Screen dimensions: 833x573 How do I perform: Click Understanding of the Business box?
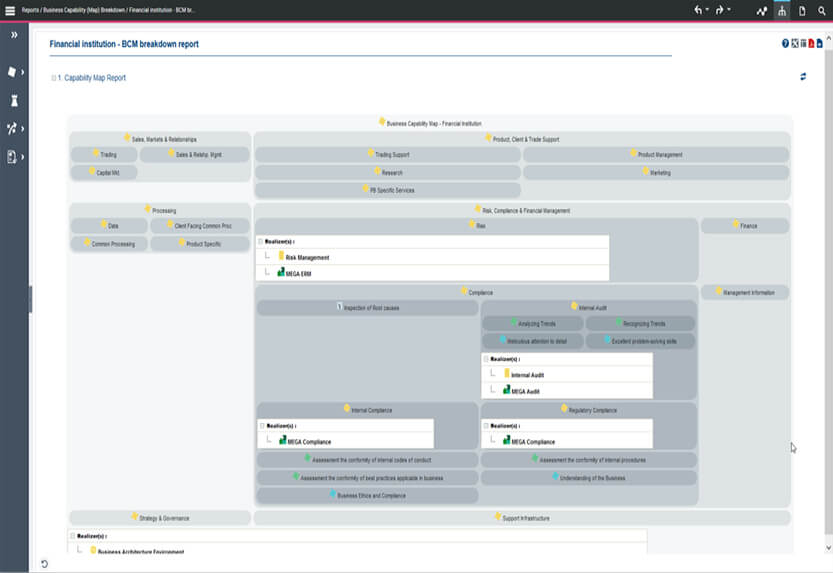pyautogui.click(x=589, y=478)
